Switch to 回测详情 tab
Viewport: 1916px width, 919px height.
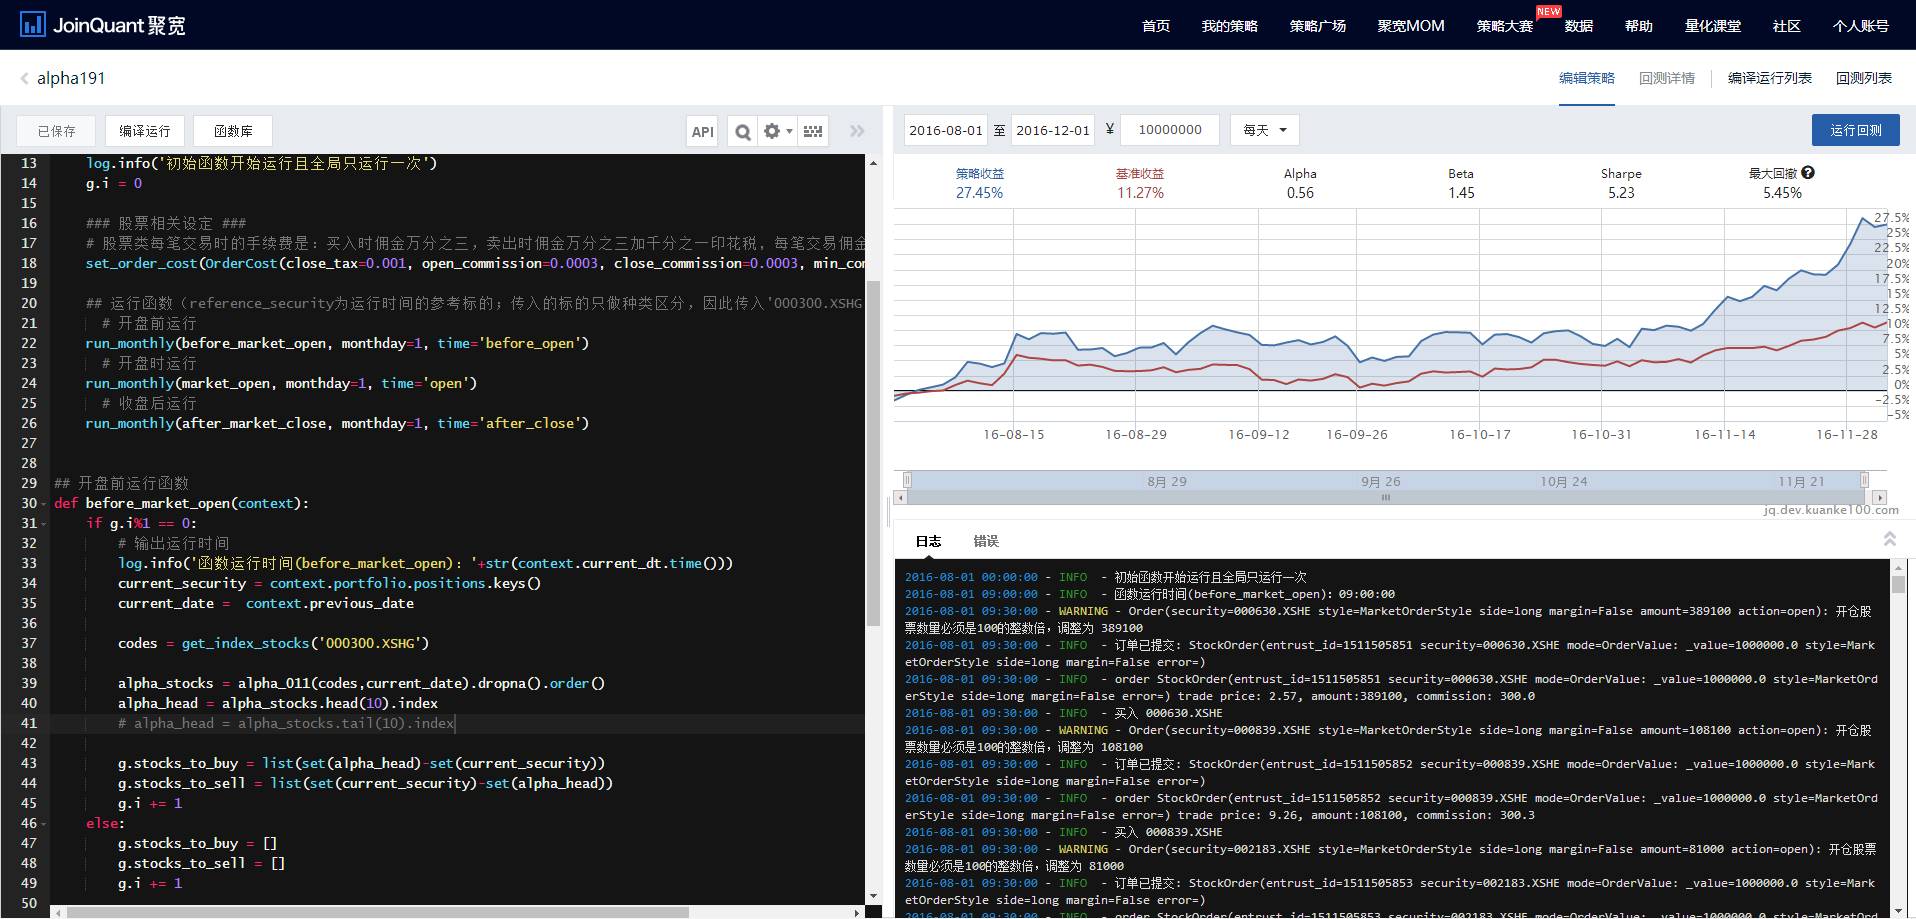(1666, 78)
